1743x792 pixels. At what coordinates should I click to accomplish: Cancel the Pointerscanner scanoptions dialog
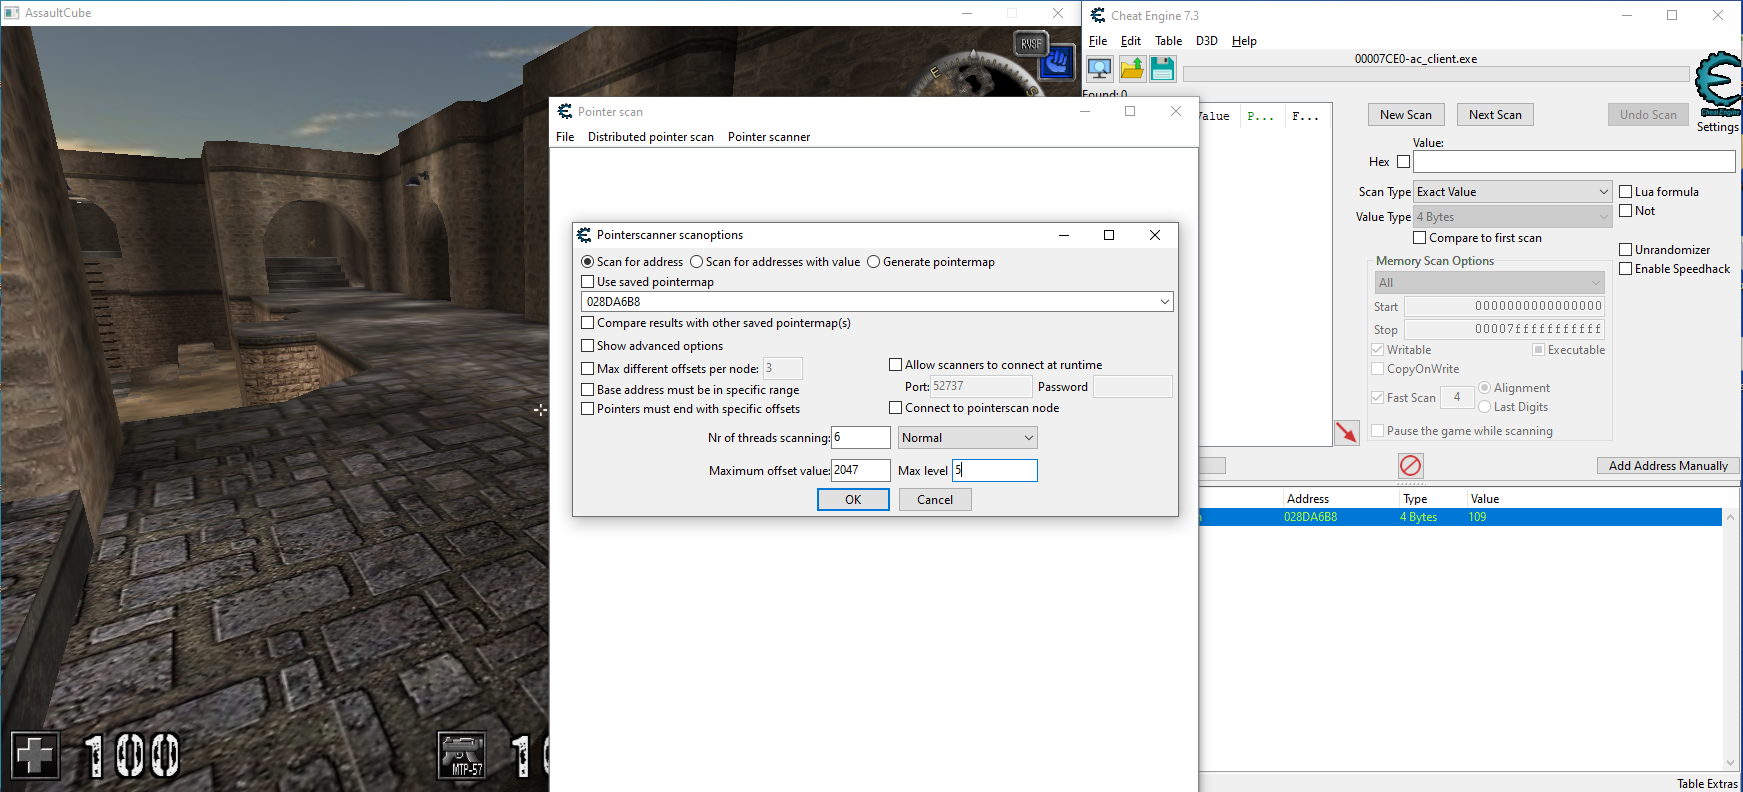tap(935, 500)
